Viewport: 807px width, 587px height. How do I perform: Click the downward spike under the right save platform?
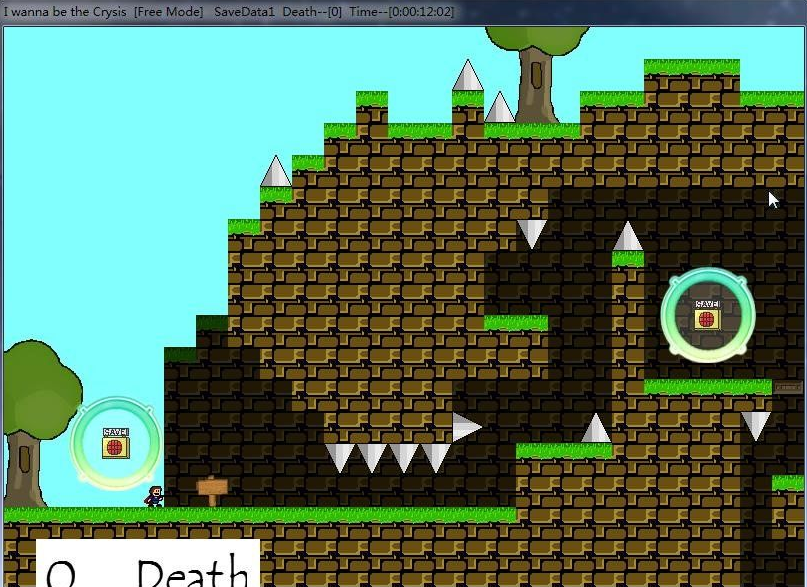coord(756,427)
